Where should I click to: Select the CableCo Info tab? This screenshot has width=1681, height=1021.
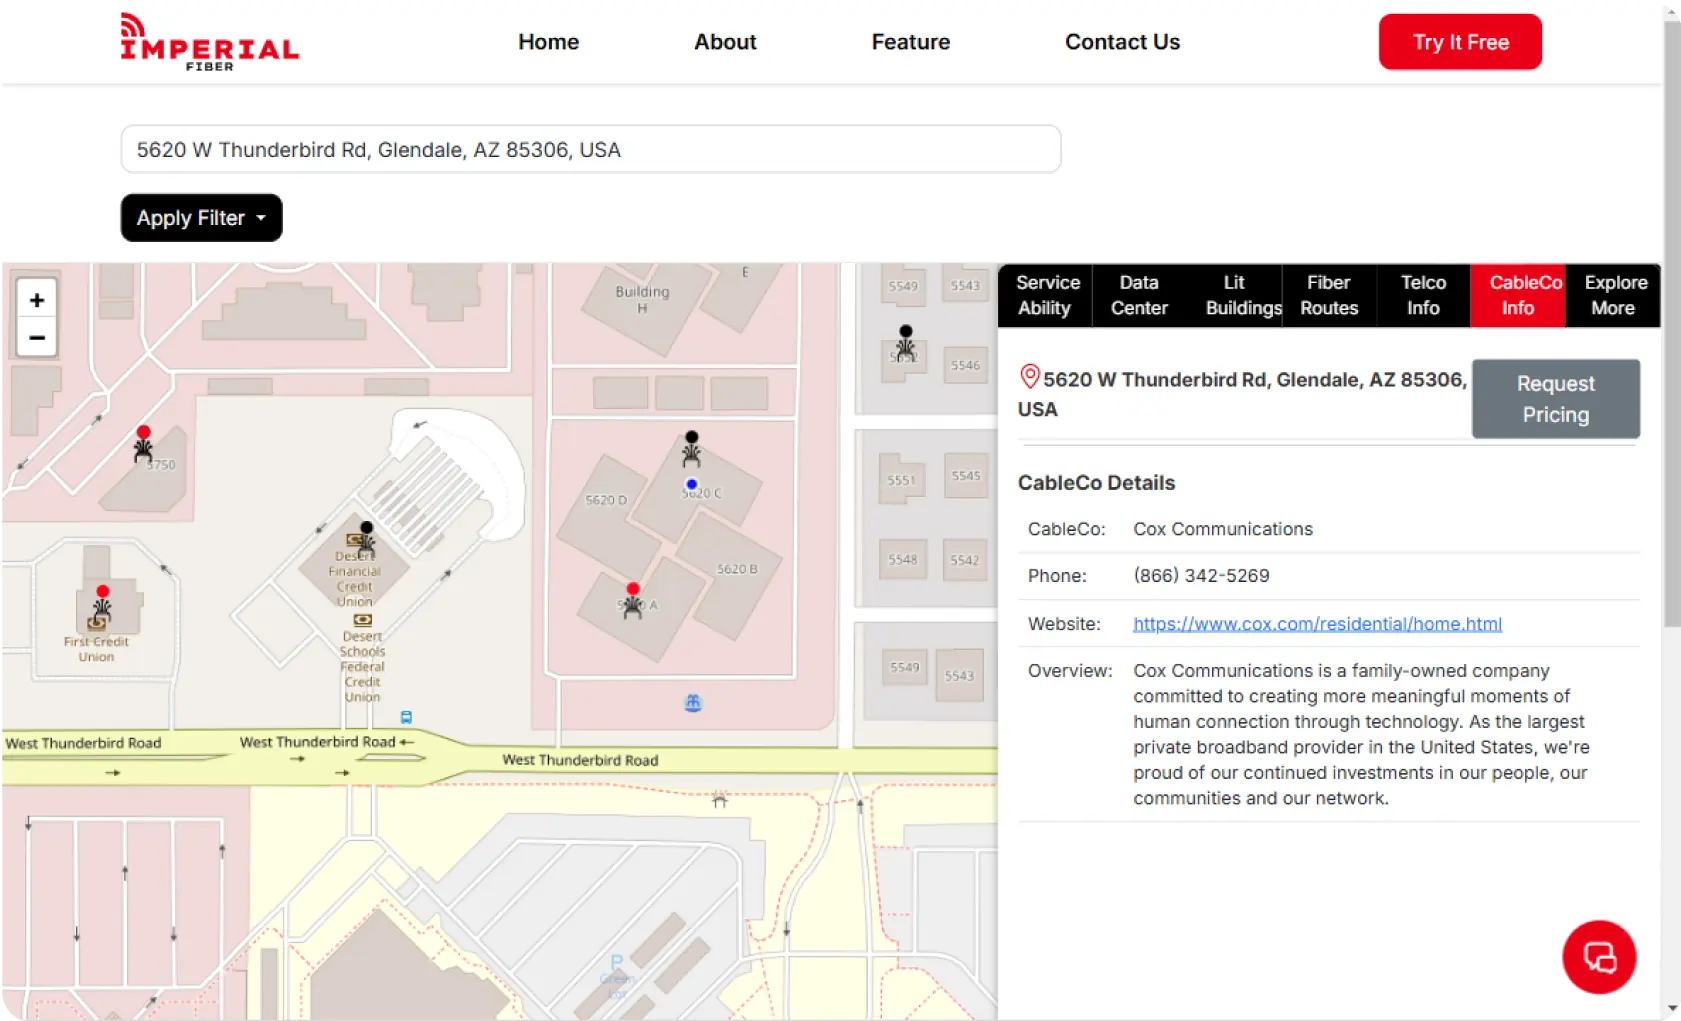coord(1518,295)
